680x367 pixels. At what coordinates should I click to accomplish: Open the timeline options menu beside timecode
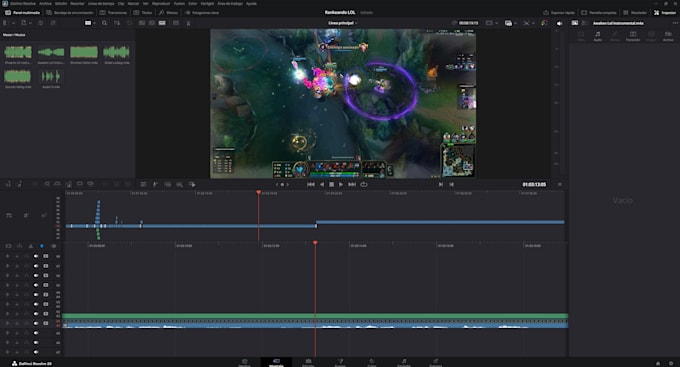[560, 184]
